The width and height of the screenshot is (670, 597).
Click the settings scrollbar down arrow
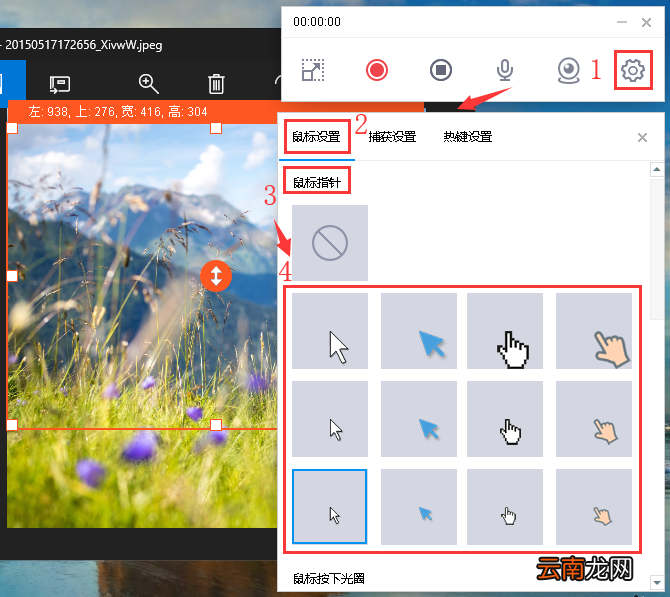[656, 582]
